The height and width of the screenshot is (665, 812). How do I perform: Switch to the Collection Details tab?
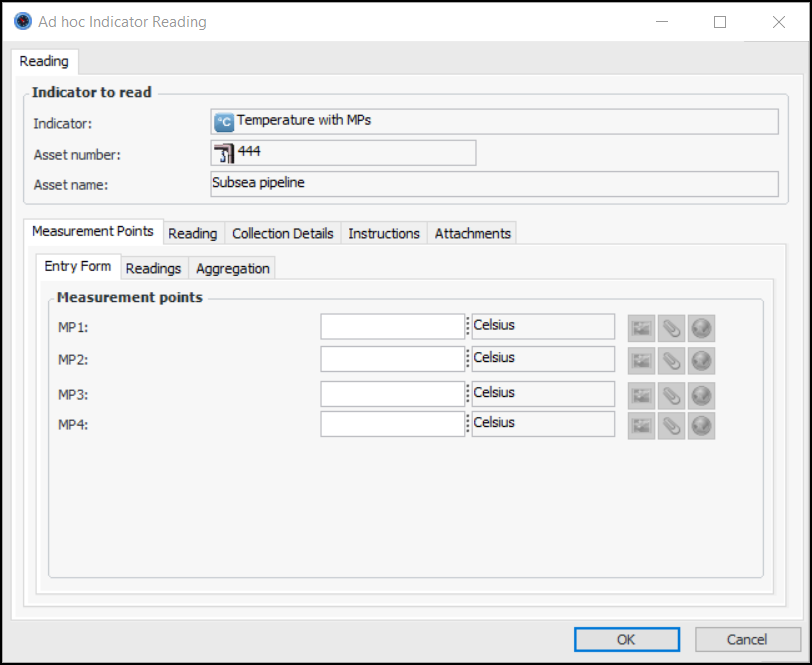coord(283,233)
